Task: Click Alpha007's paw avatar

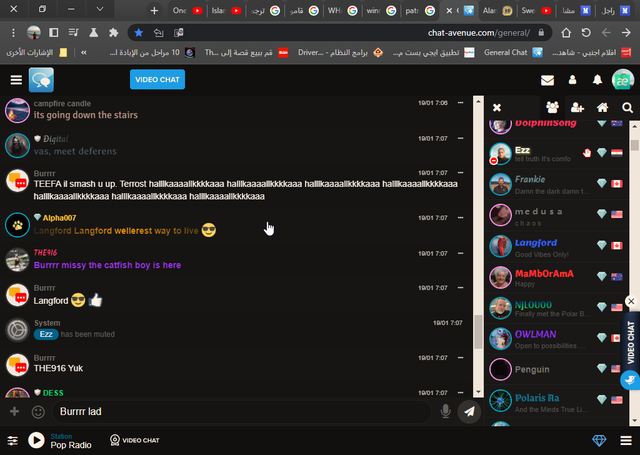Action: (x=17, y=225)
